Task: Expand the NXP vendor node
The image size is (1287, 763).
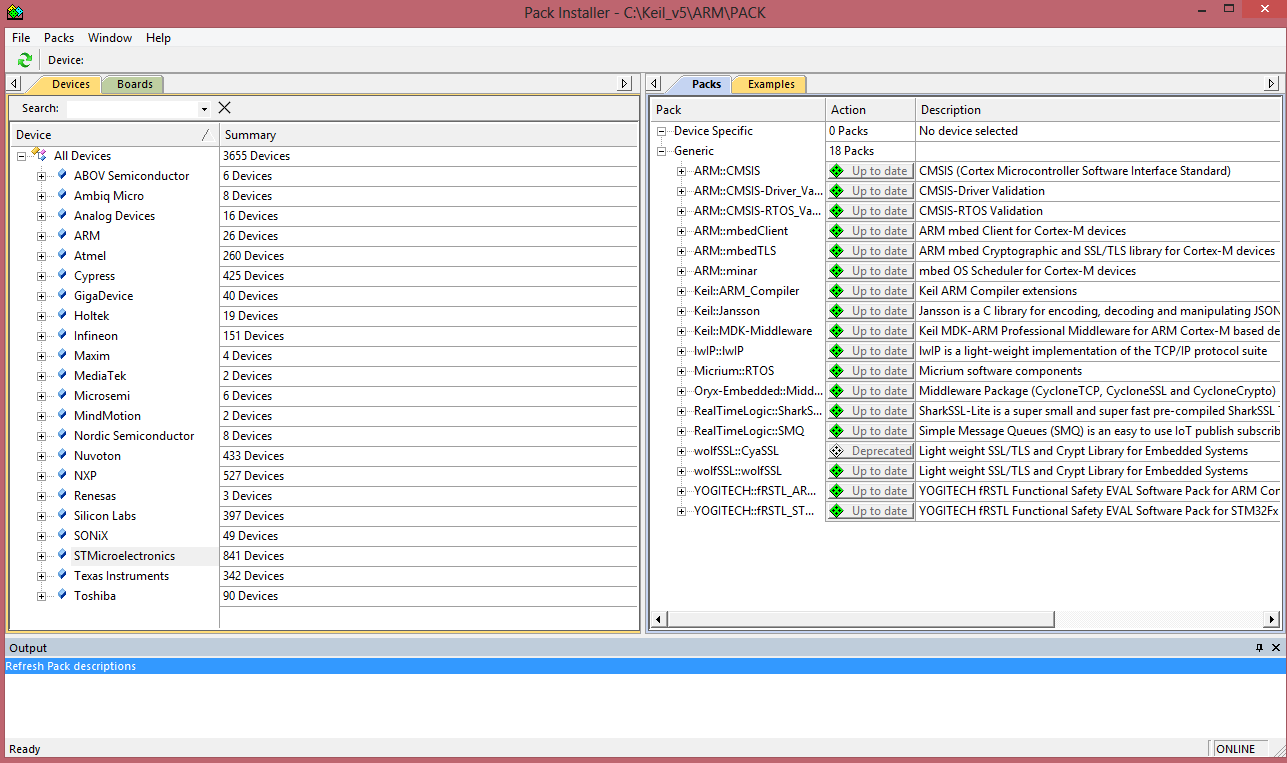Action: tap(42, 476)
